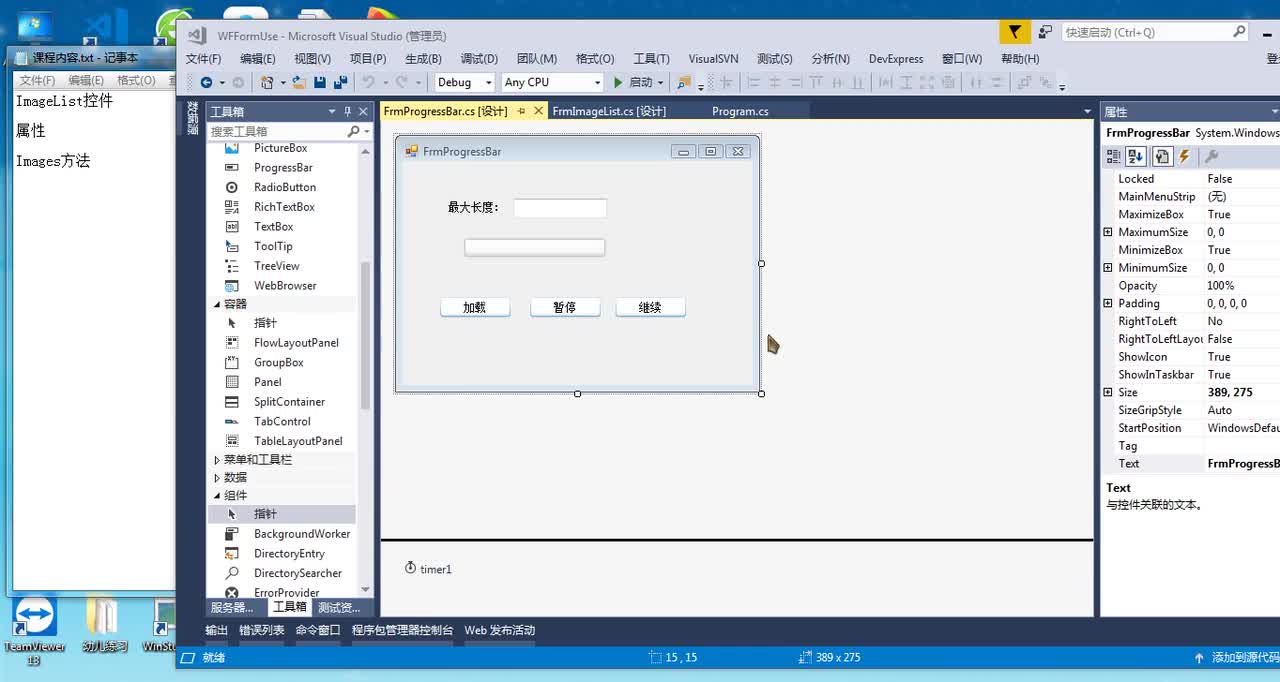Click the New Project toolbar icon
Image resolution: width=1280 pixels, height=682 pixels.
click(267, 82)
